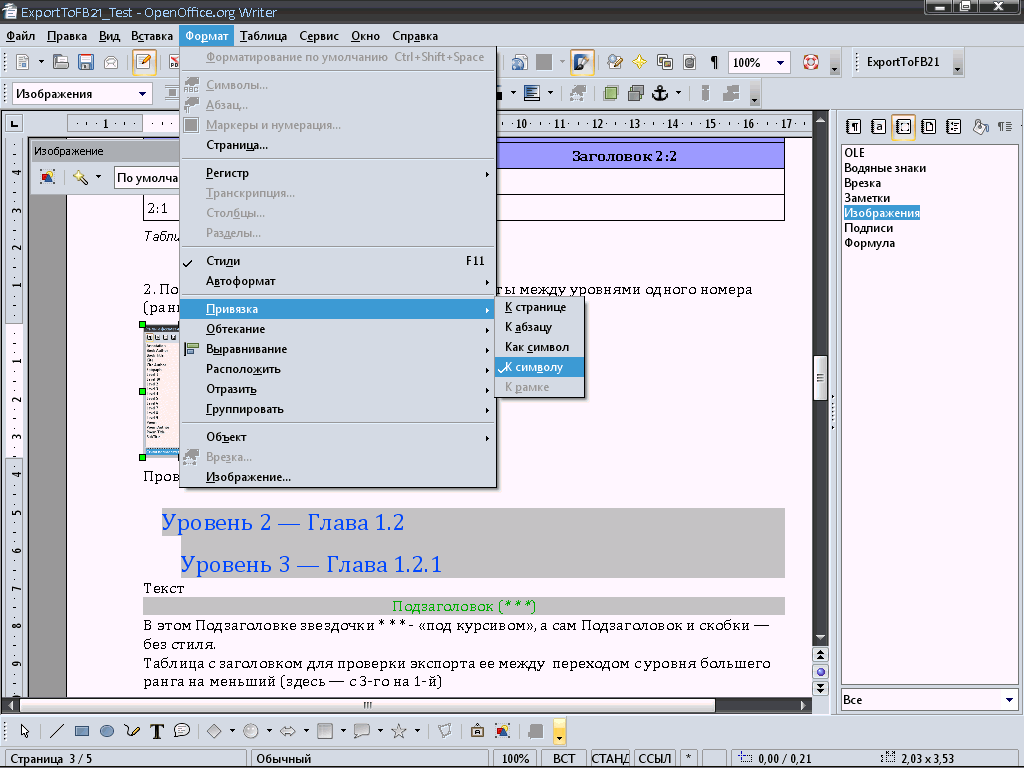Open the 'Изображения' style combo box
This screenshot has height=768, width=1024.
(144, 94)
